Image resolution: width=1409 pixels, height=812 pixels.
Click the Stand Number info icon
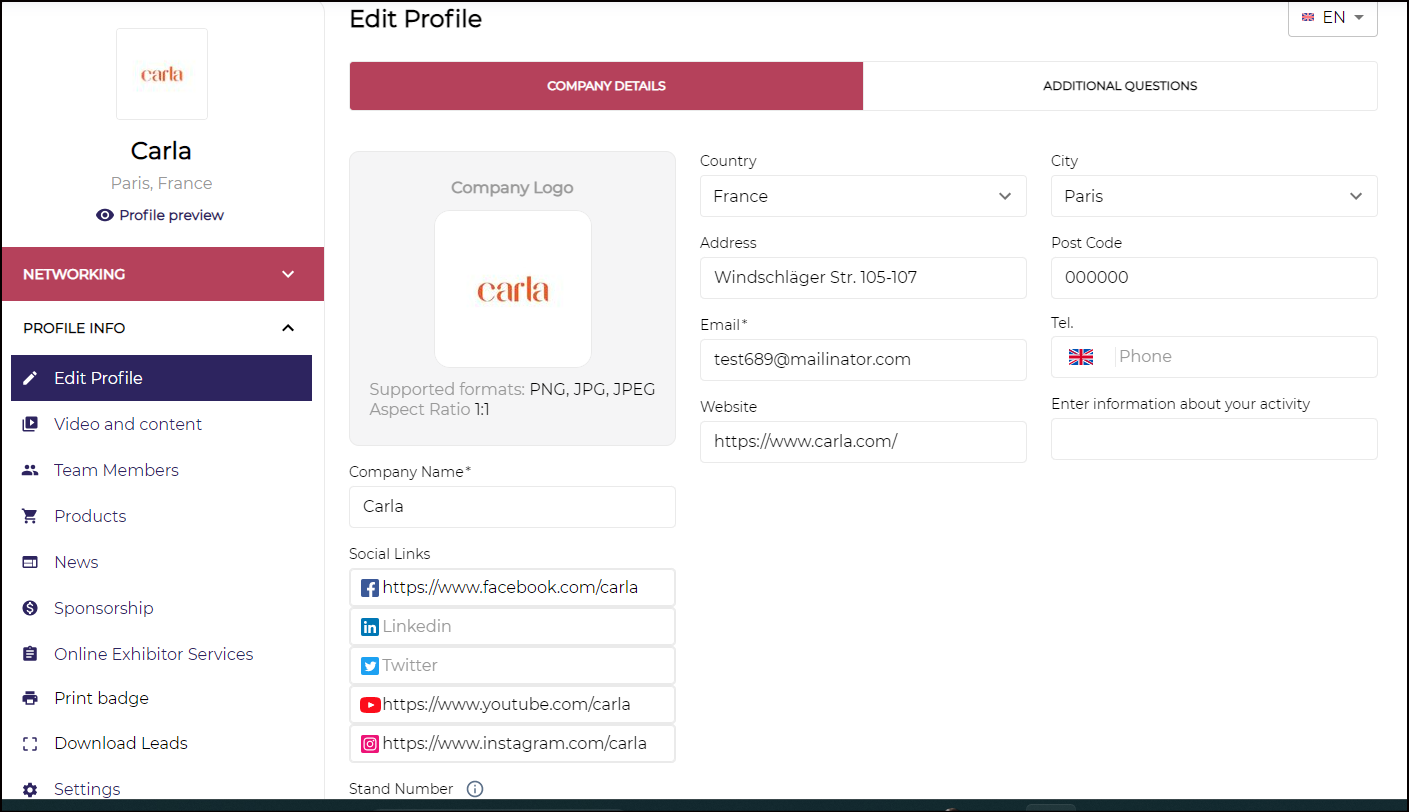tap(475, 789)
